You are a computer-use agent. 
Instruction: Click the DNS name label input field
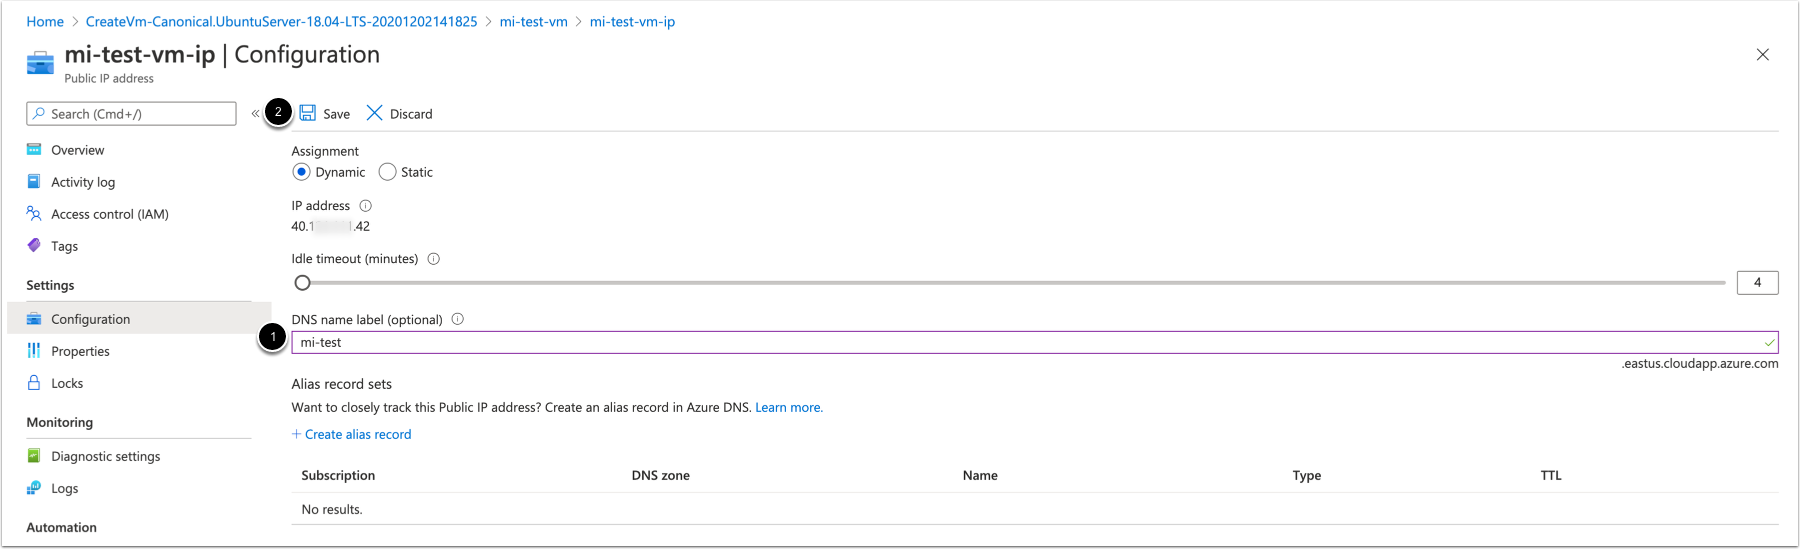click(x=1030, y=342)
